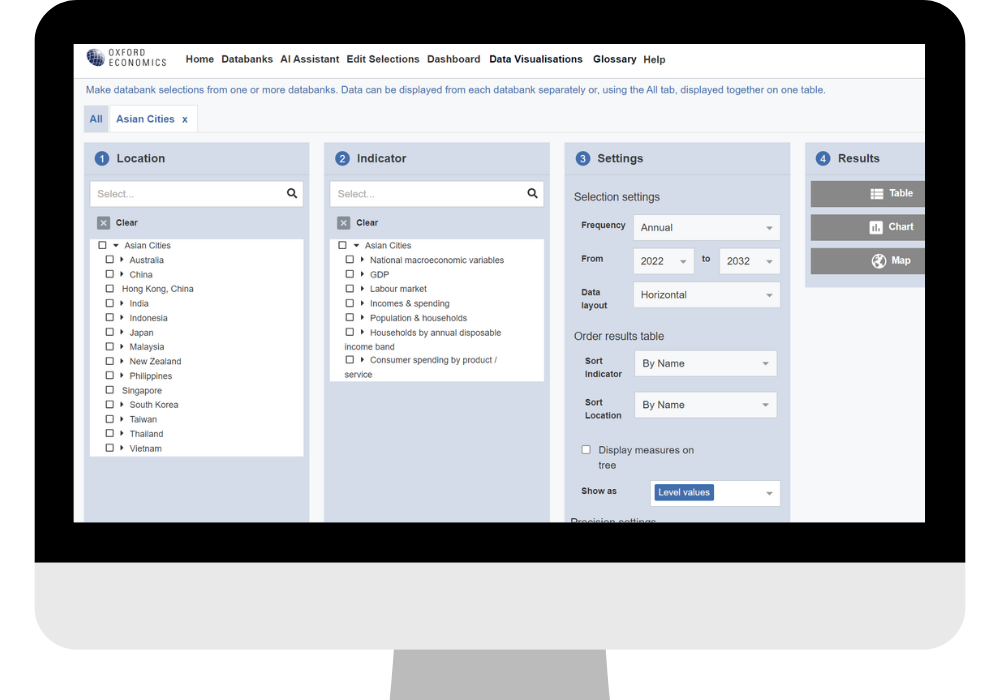This screenshot has width=1000, height=700.
Task: Open the Databanks menu
Action: coord(247,59)
